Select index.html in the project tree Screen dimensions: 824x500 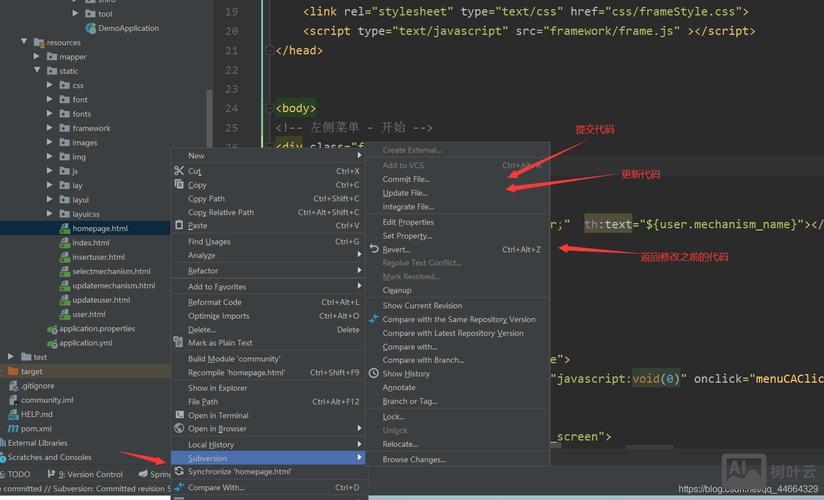click(x=91, y=243)
